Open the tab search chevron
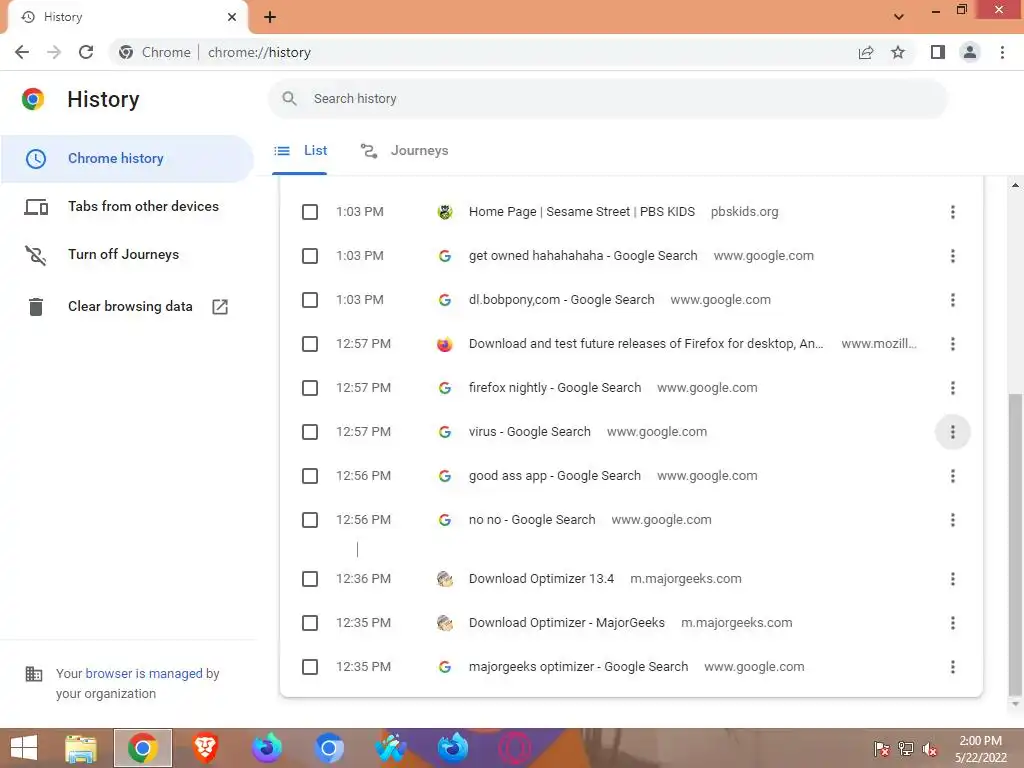This screenshot has height=768, width=1024. click(x=899, y=17)
